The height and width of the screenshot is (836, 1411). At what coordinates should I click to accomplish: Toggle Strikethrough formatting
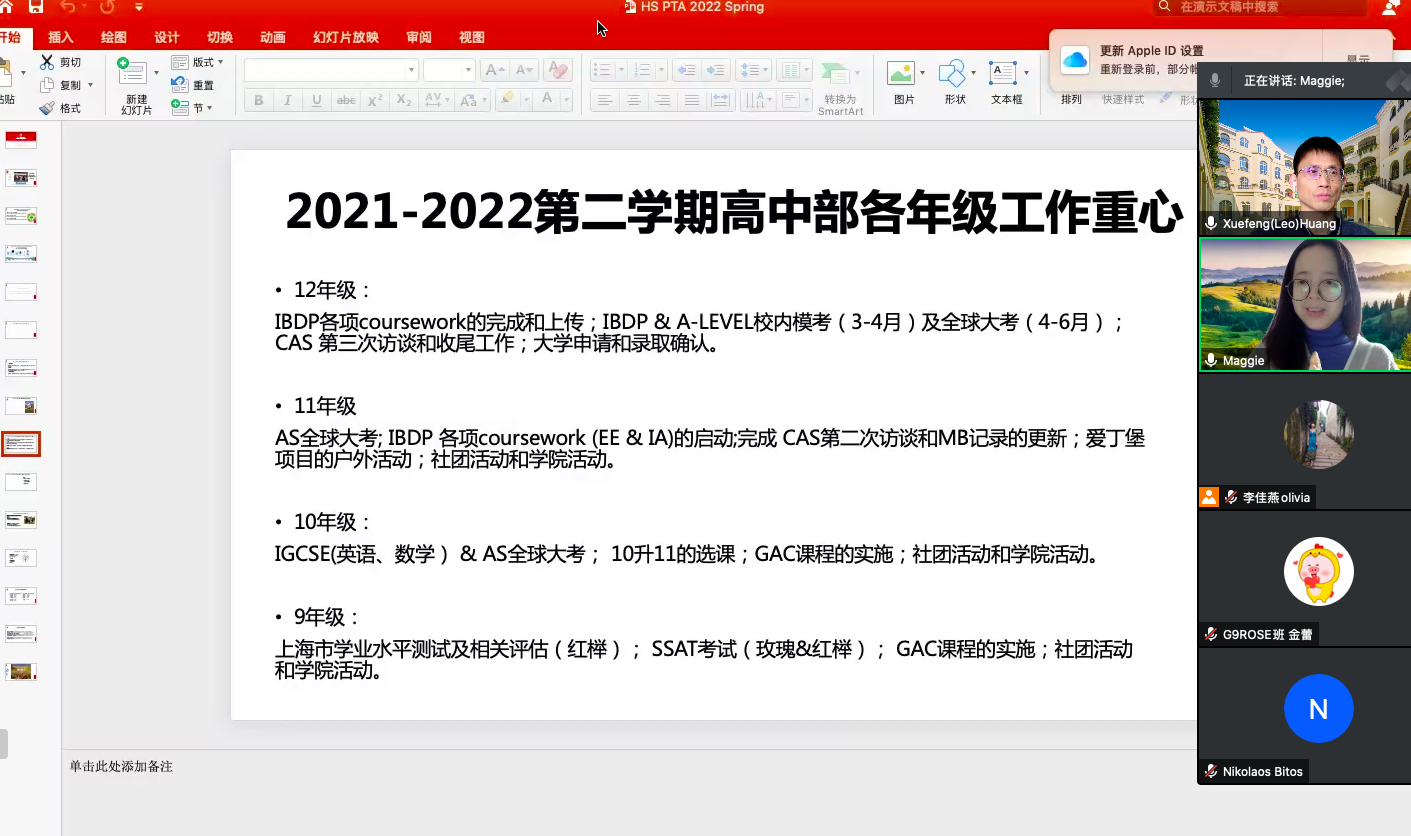coord(346,100)
